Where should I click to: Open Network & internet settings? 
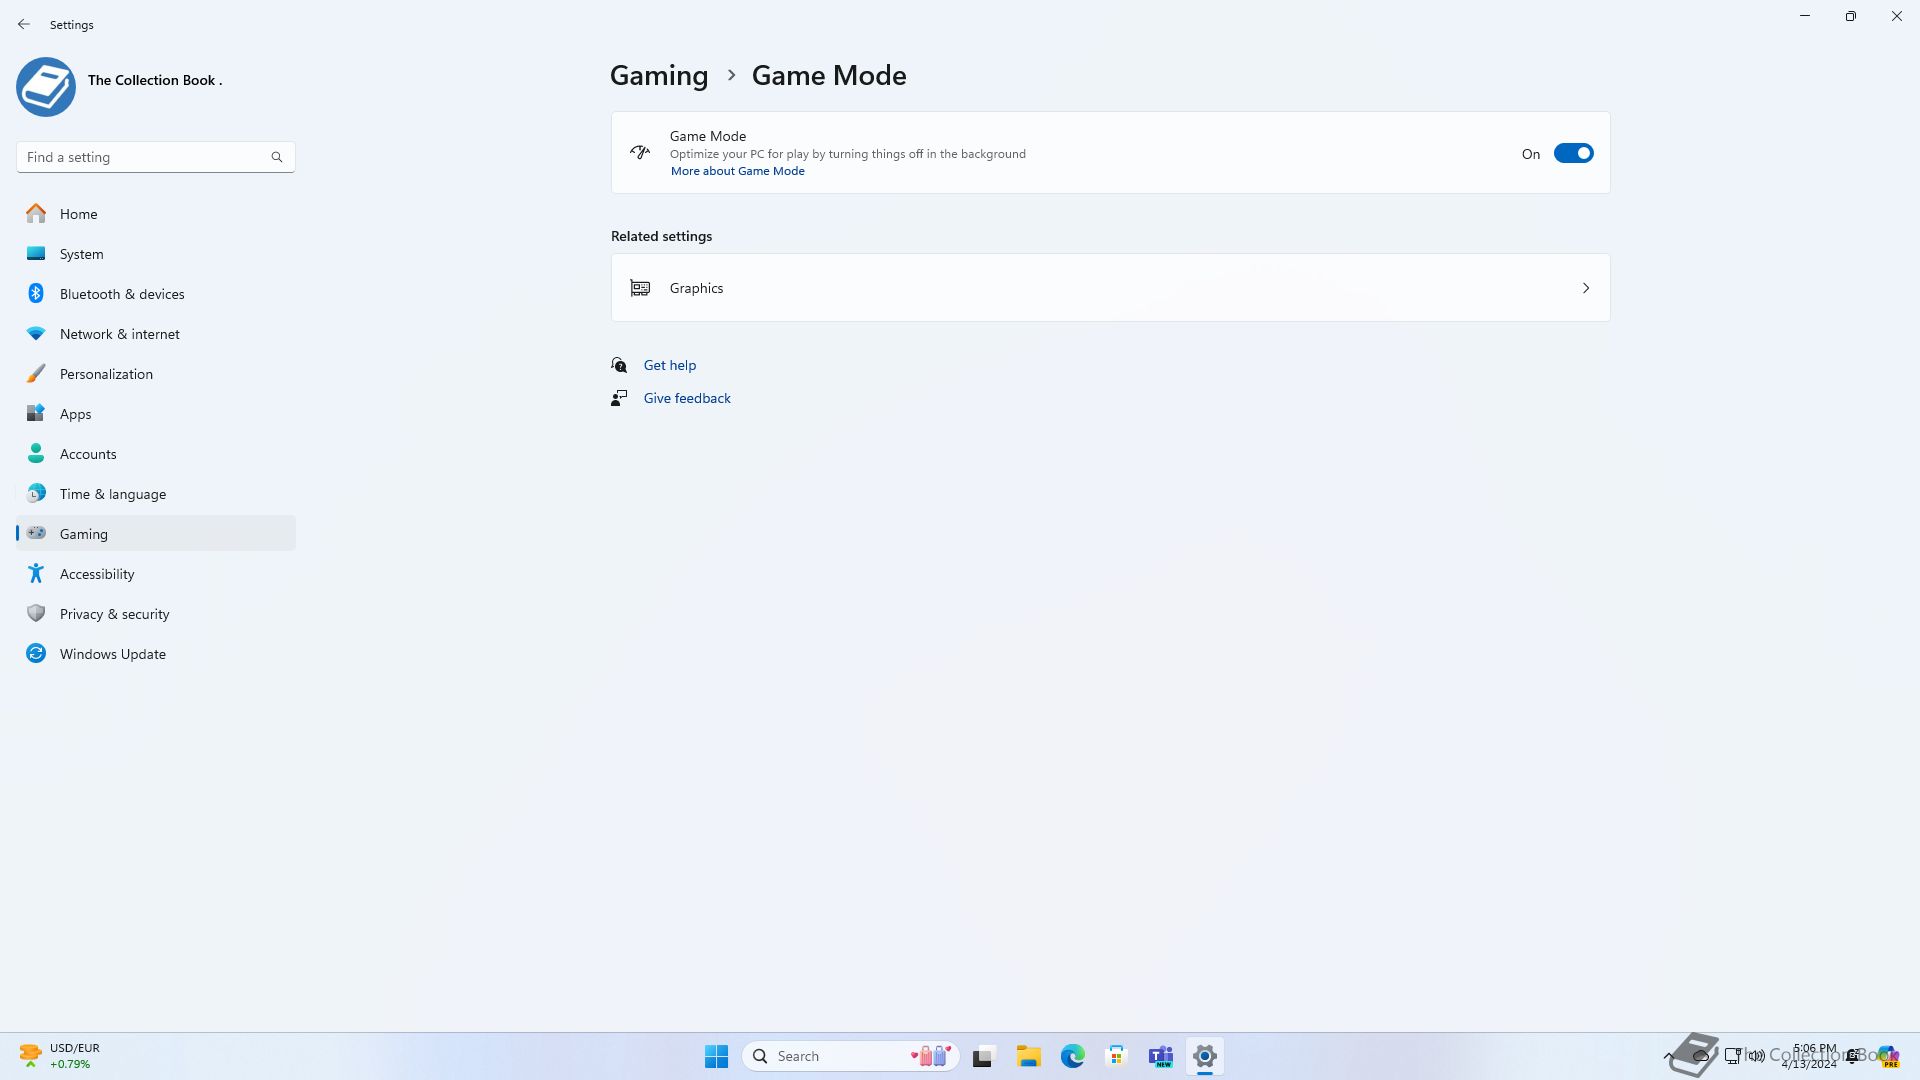click(156, 334)
